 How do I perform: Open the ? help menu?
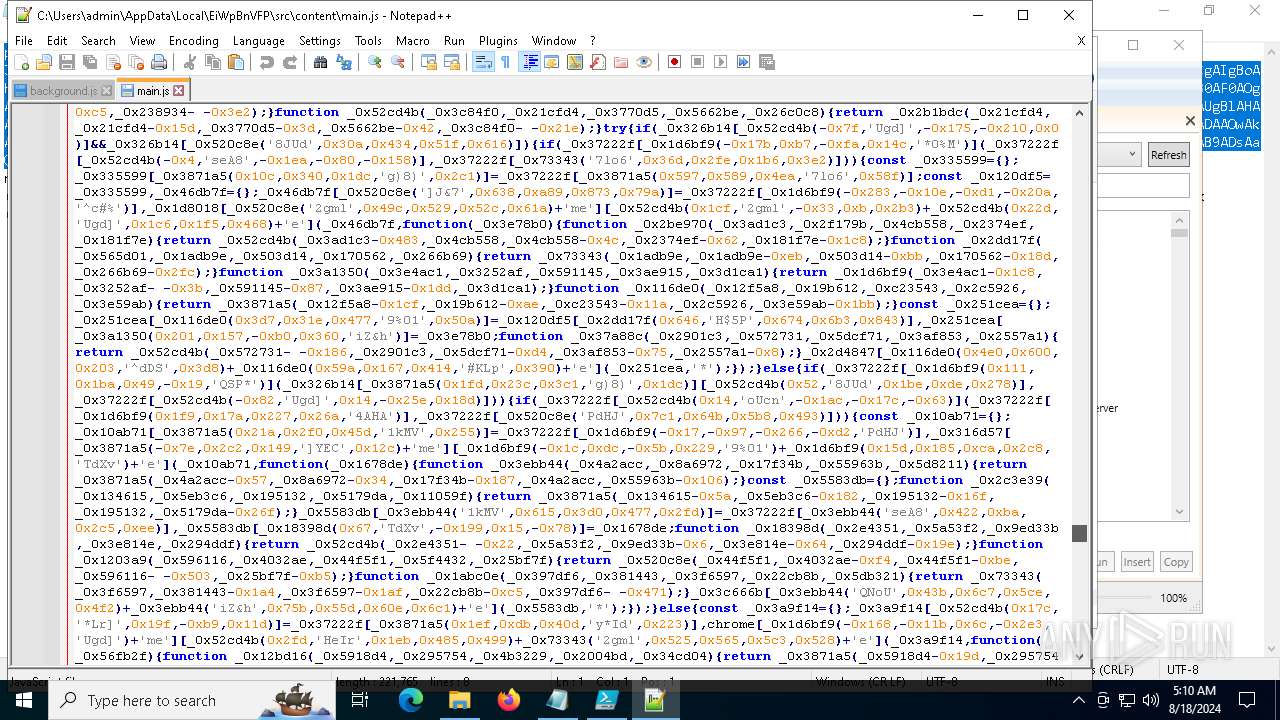[x=592, y=41]
